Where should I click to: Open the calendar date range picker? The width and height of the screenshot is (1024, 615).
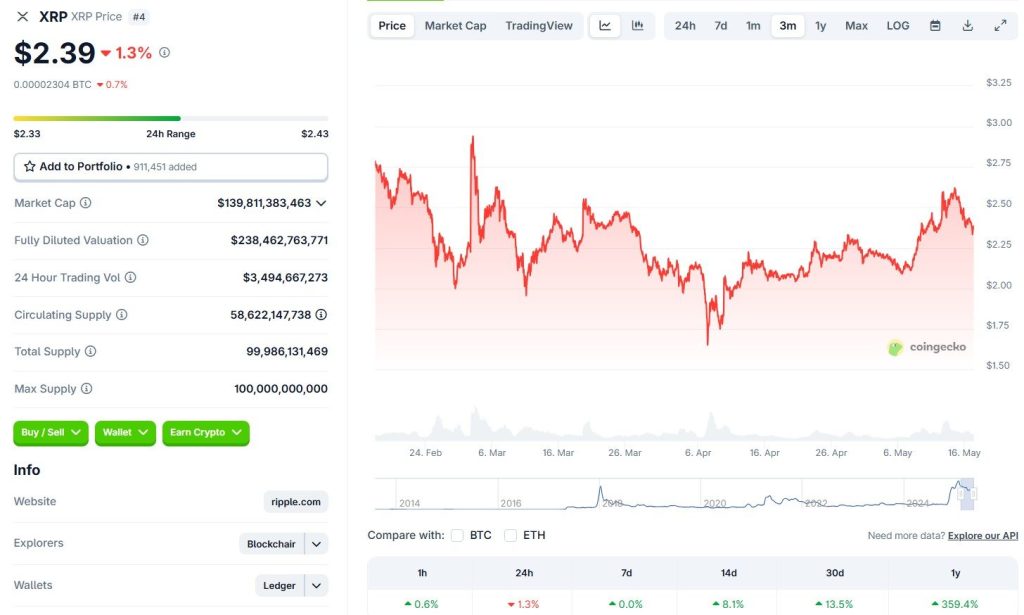935,26
